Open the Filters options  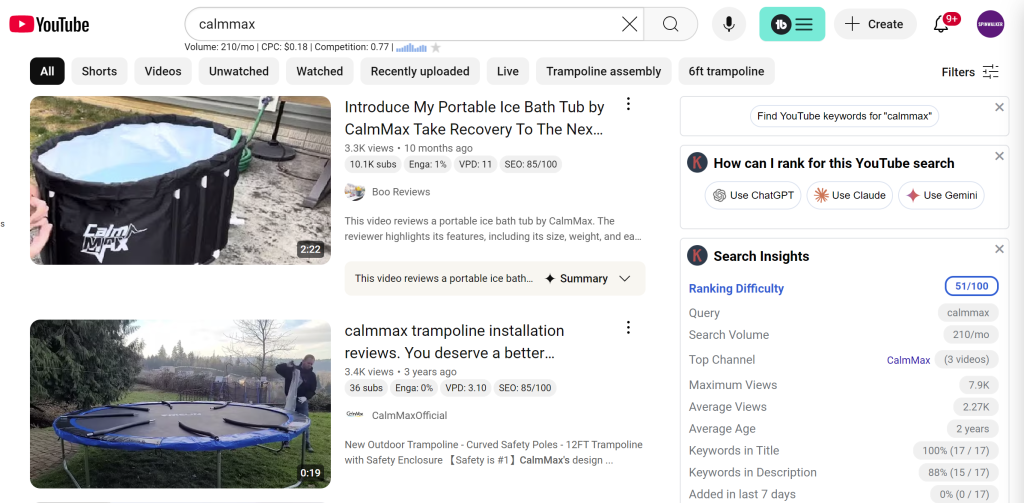coord(970,71)
